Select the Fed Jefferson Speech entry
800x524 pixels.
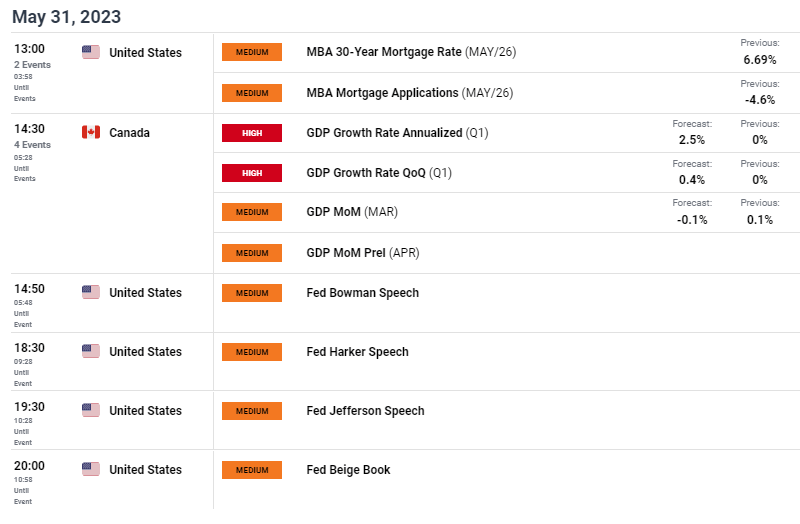365,411
